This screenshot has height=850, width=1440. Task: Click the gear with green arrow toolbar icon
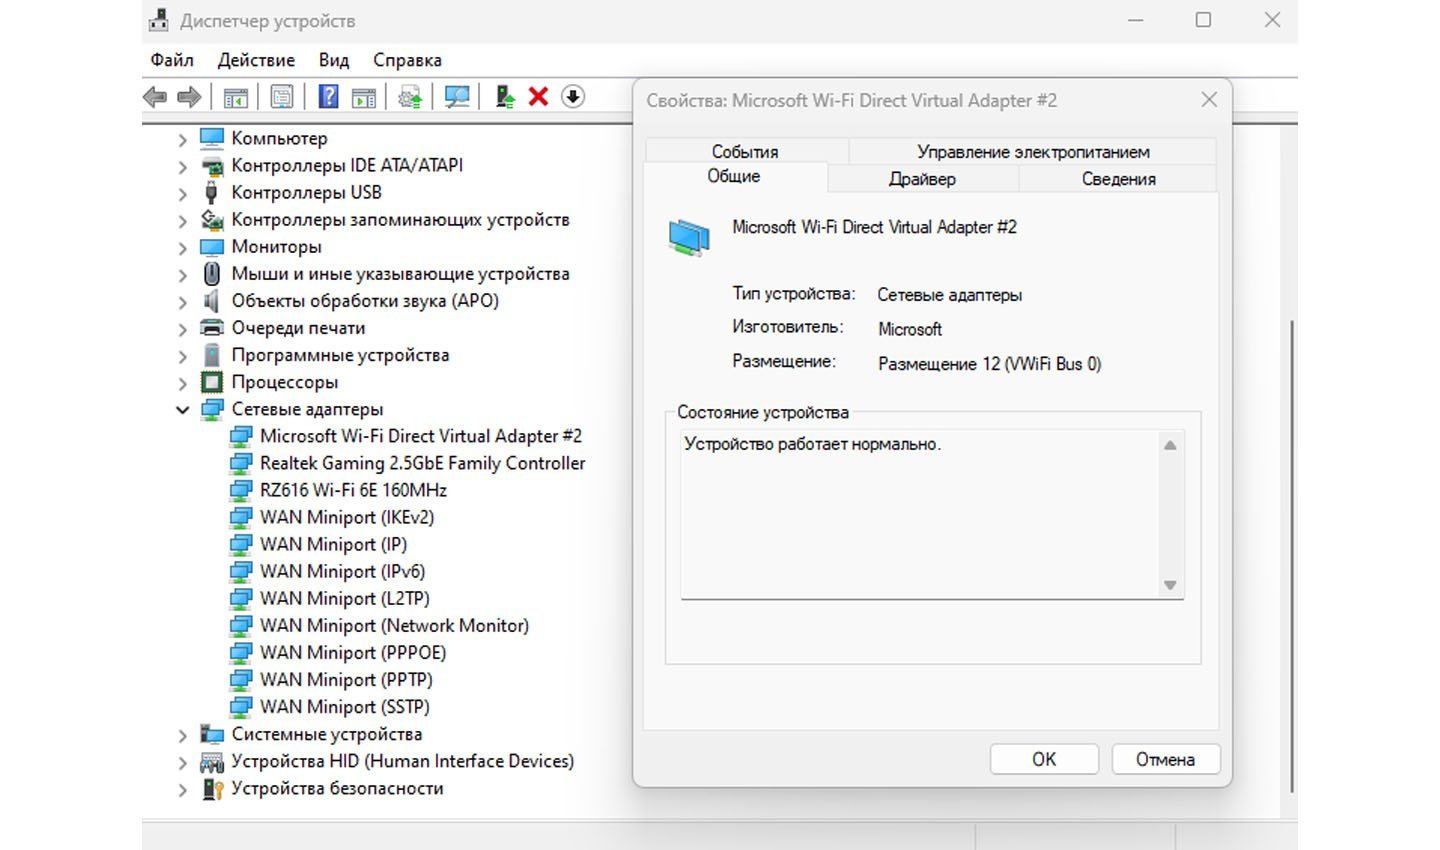click(x=410, y=97)
